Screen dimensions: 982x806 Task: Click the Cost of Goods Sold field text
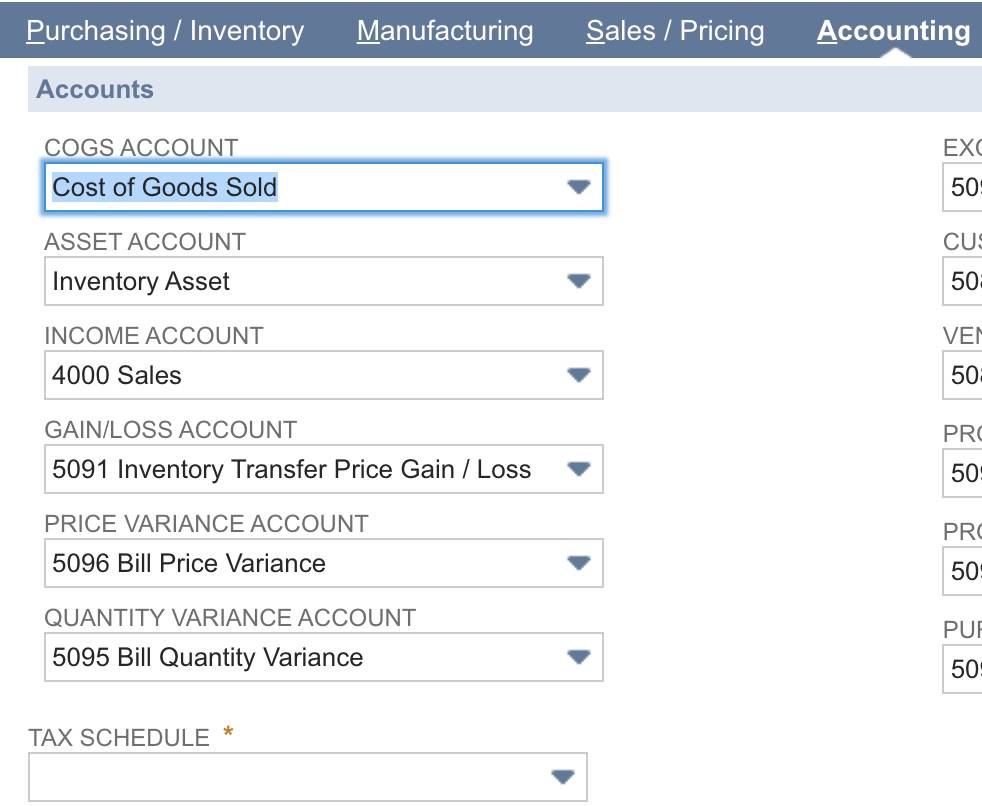(165, 187)
